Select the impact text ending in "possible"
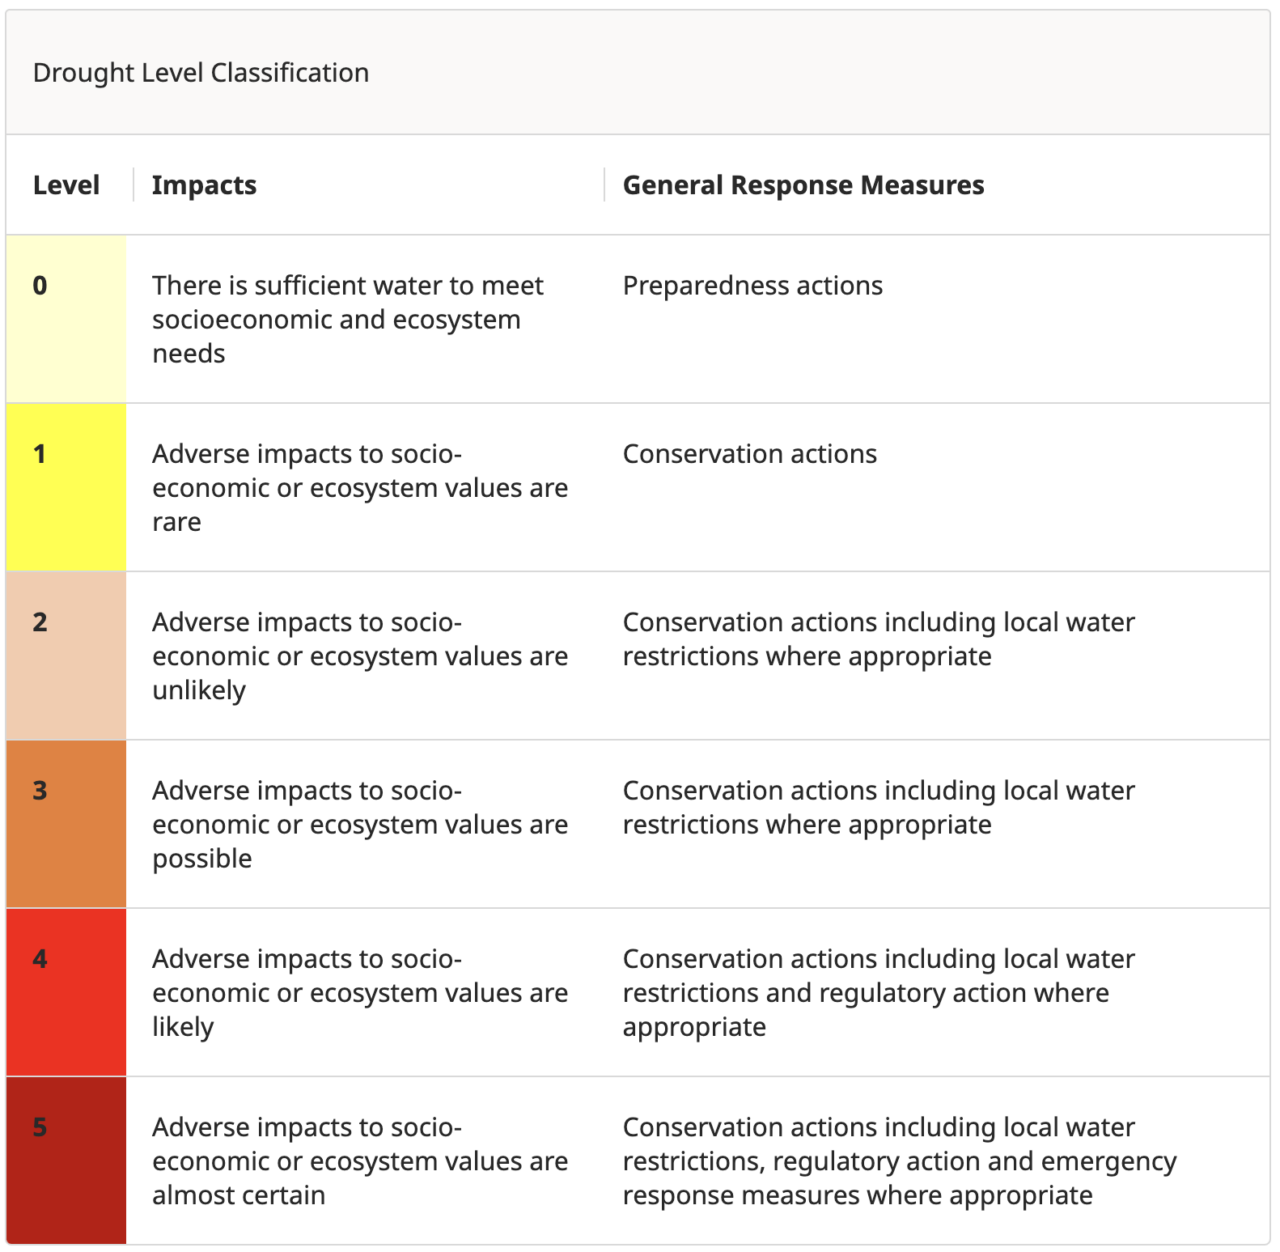The width and height of the screenshot is (1280, 1252). click(359, 824)
